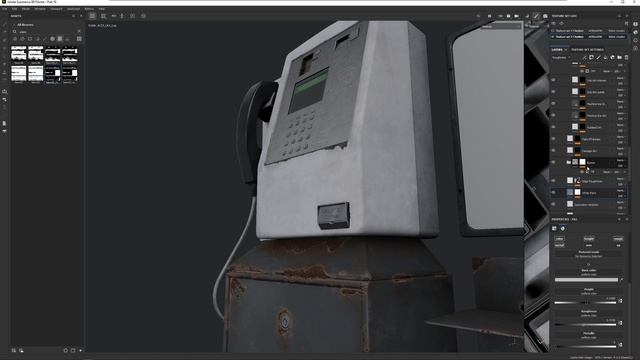Viewport: 640px width, 360px height.
Task: Open the Window menu
Action: (x=40, y=9)
